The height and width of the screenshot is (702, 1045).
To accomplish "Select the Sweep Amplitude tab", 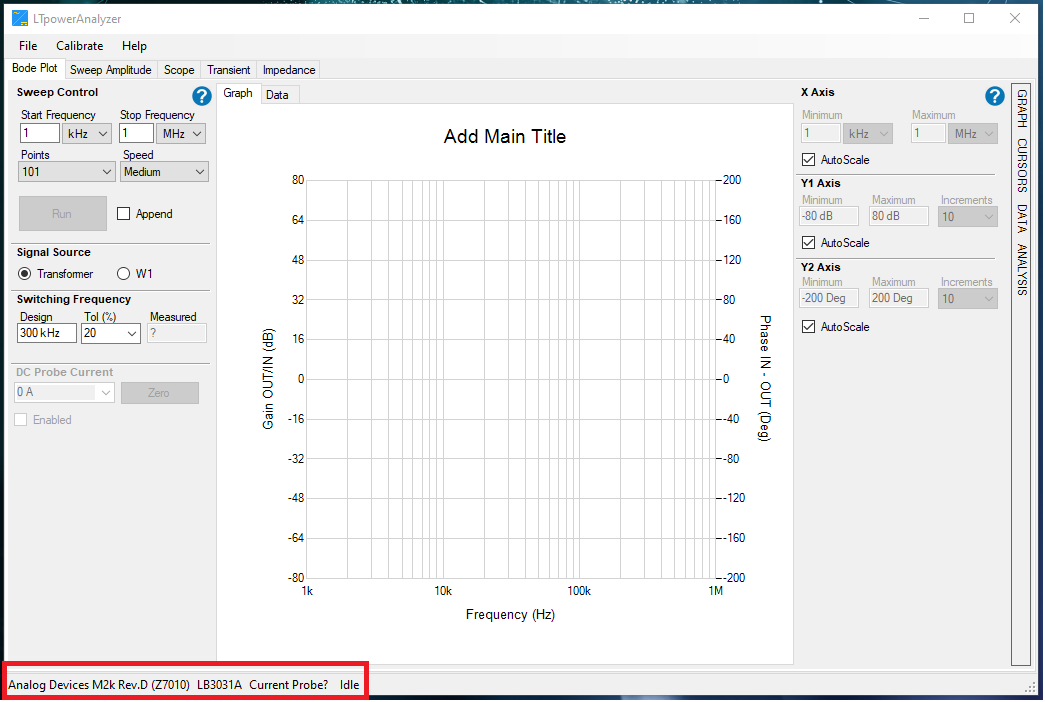I will coord(110,70).
